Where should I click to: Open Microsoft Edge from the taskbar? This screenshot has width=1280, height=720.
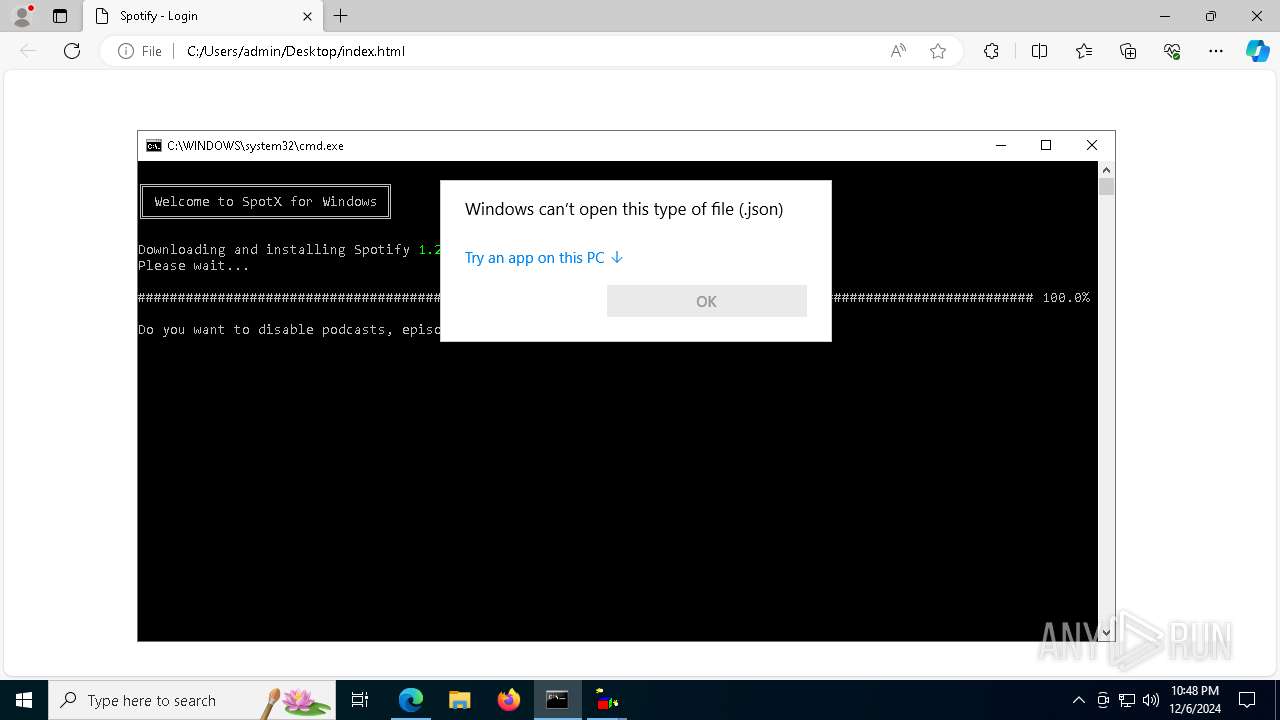411,700
